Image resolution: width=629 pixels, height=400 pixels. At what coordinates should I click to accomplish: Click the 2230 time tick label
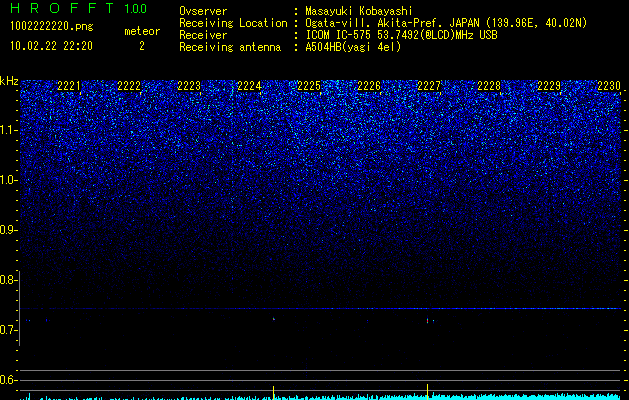click(609, 86)
